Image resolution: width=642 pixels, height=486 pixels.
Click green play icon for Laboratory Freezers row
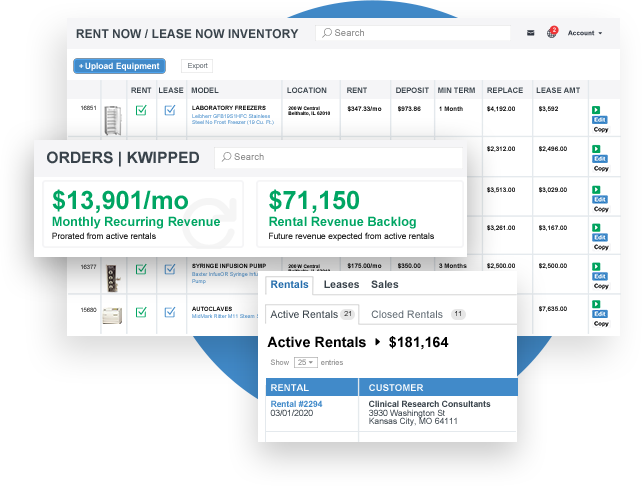[596, 111]
